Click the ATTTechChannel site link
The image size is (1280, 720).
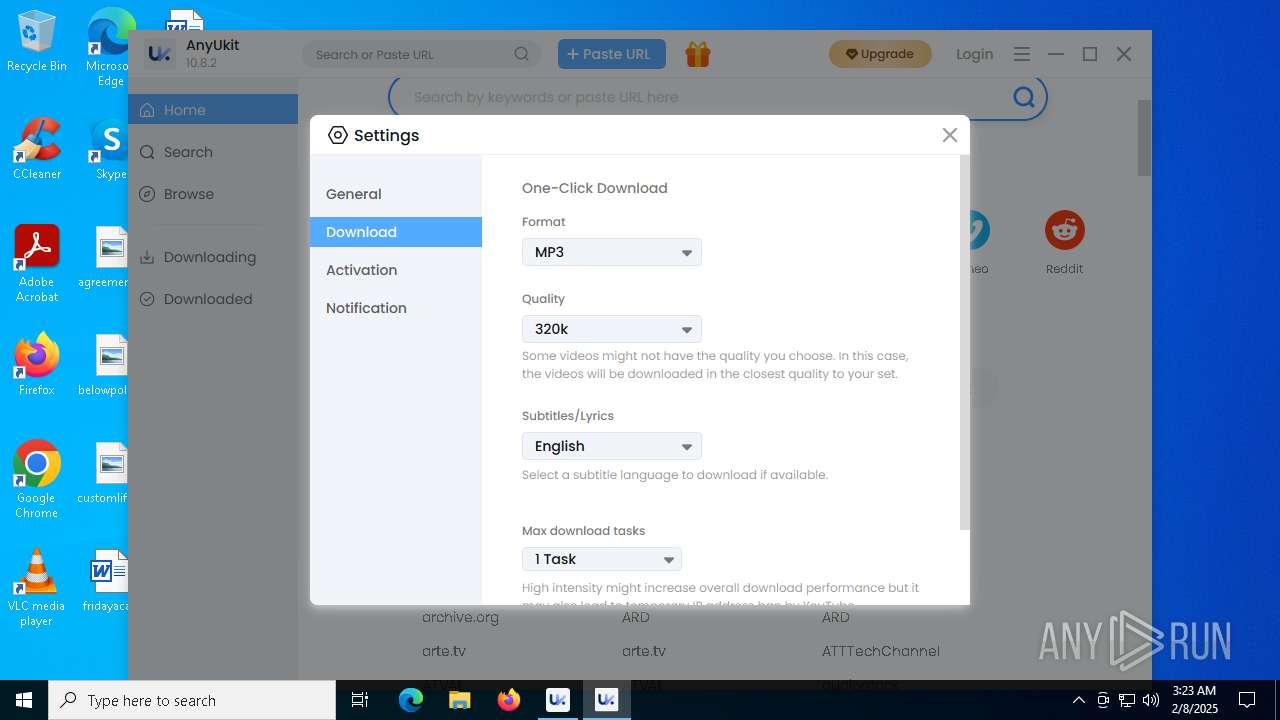tap(880, 651)
